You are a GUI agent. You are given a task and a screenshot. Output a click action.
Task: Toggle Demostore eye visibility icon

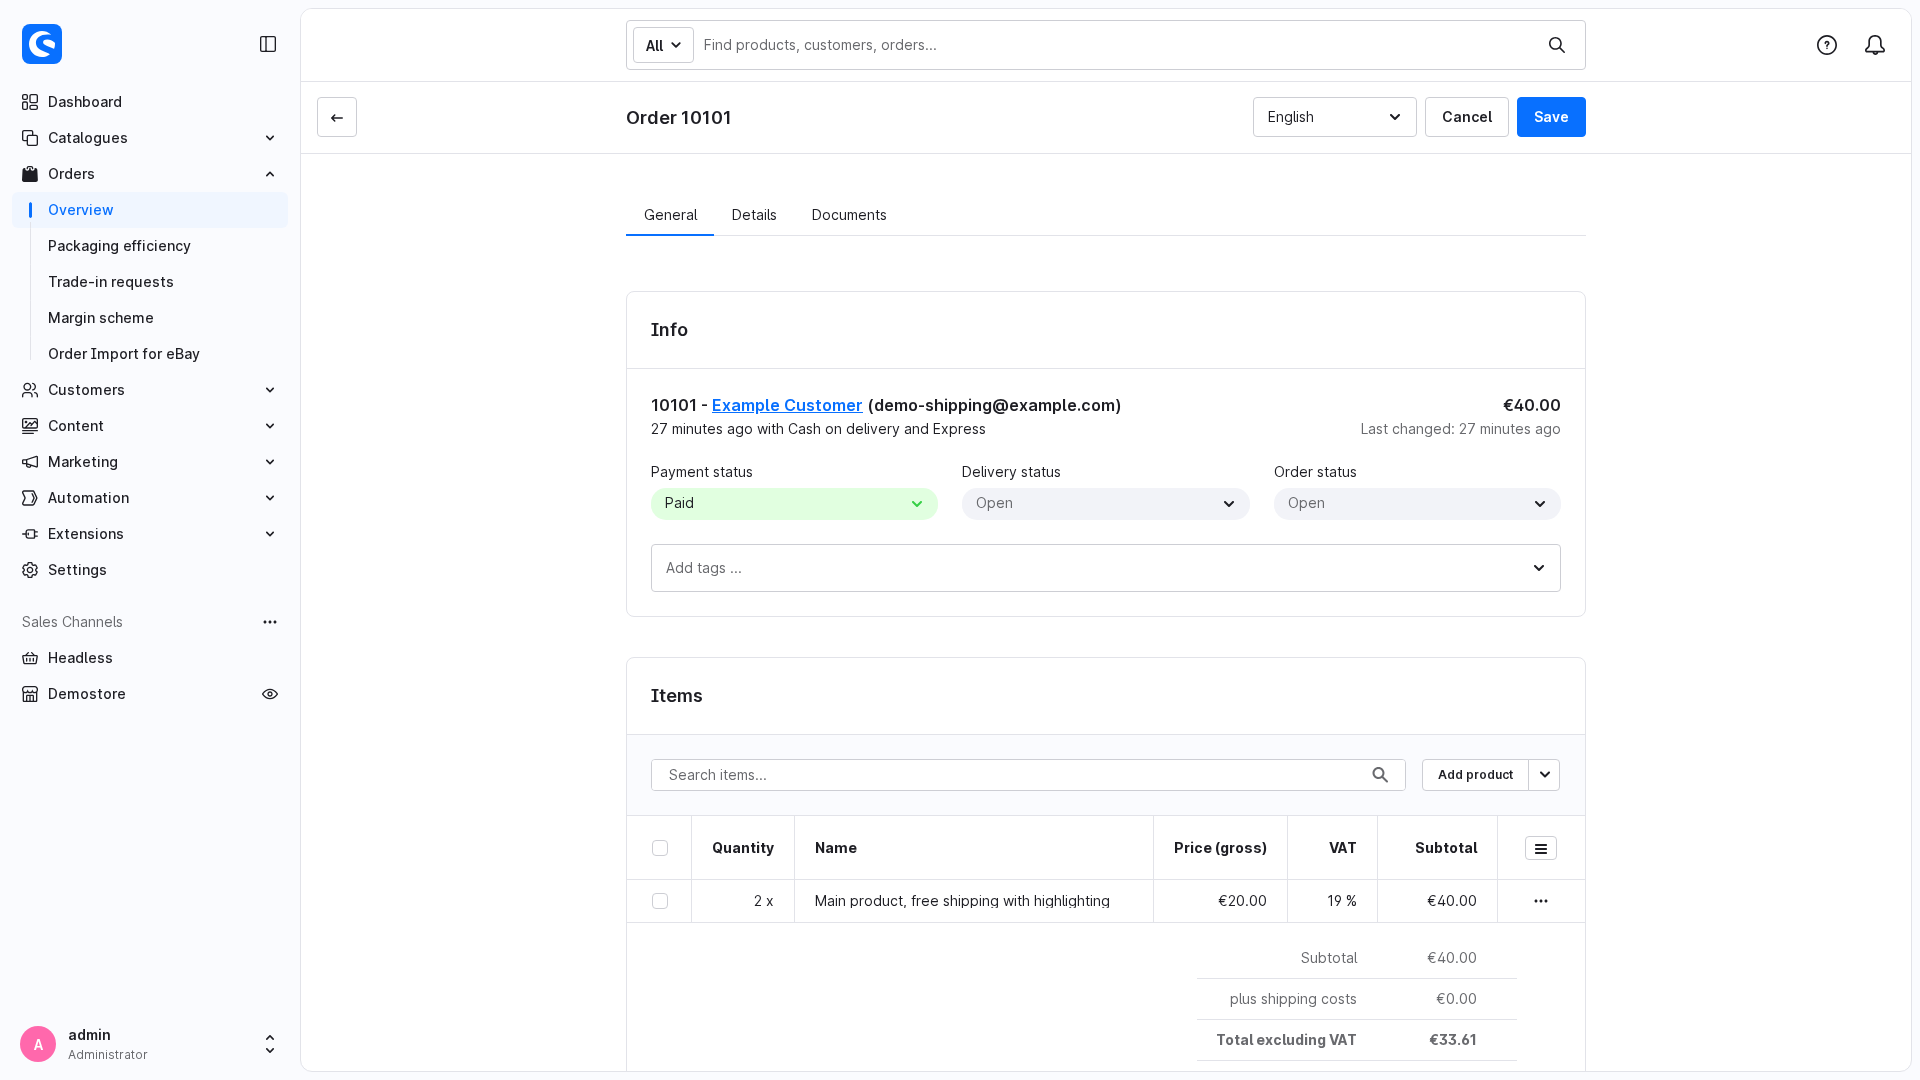270,694
